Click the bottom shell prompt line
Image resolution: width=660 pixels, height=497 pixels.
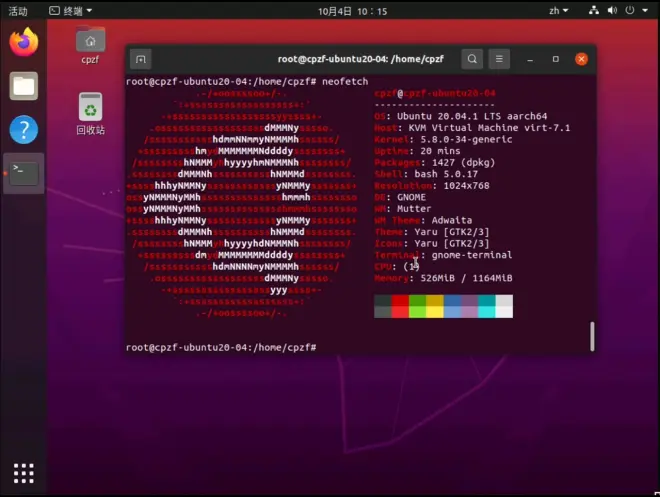click(221, 347)
